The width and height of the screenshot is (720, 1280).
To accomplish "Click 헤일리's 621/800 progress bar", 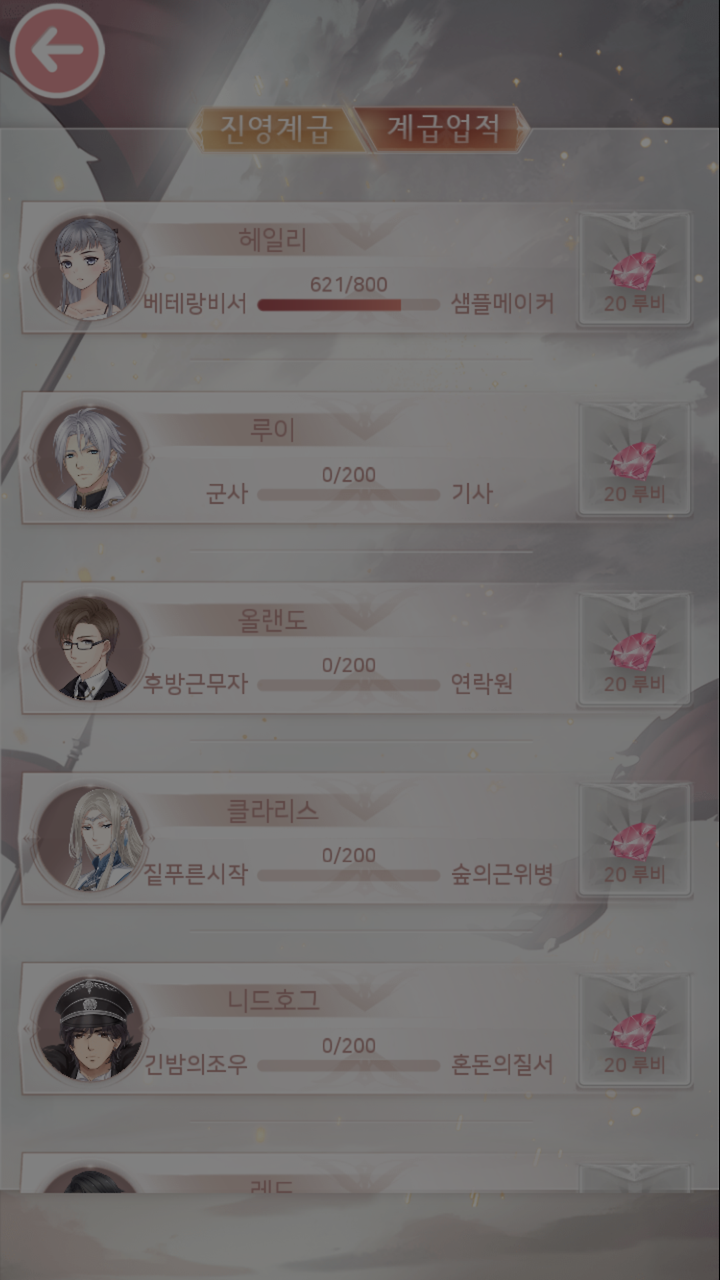I will coord(349,304).
